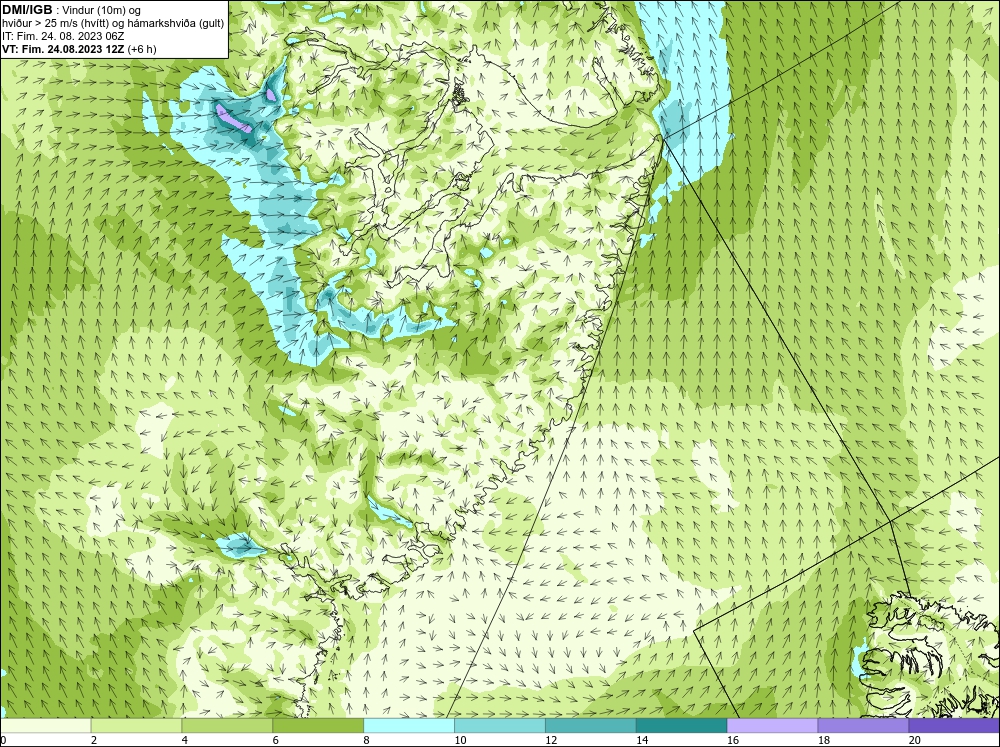The width and height of the screenshot is (1000, 747).
Task: Click the legend scale label "14"
Action: [x=642, y=740]
